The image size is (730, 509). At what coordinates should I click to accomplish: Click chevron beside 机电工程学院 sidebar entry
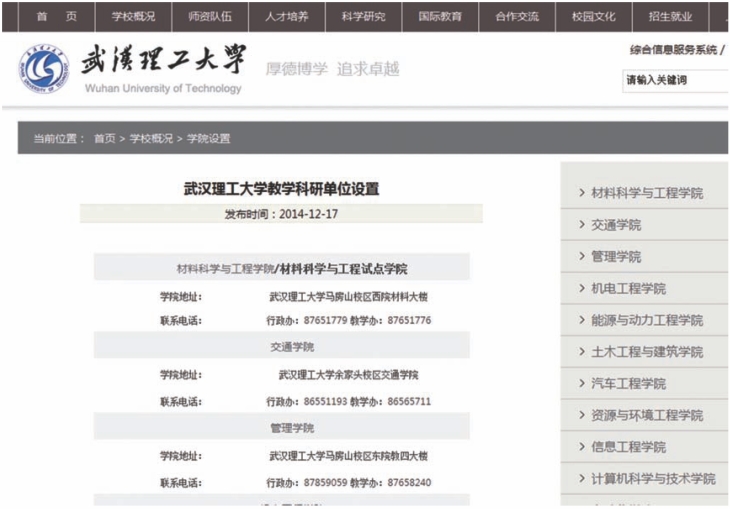(581, 288)
